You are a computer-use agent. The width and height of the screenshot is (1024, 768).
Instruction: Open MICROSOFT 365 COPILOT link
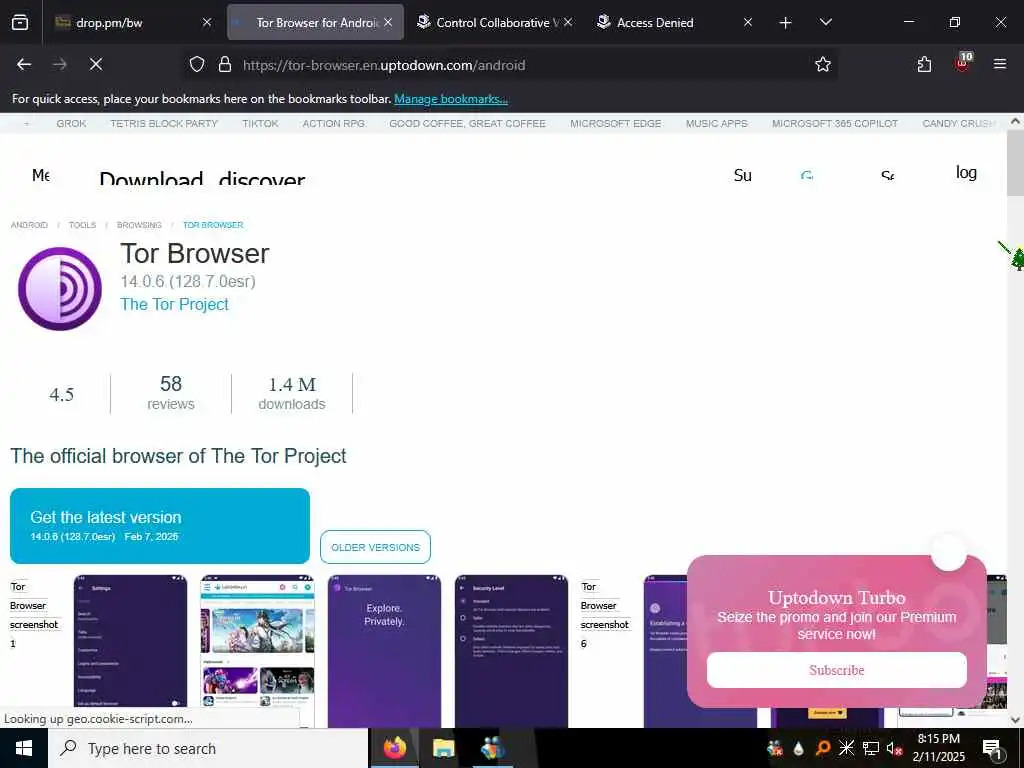tap(835, 123)
